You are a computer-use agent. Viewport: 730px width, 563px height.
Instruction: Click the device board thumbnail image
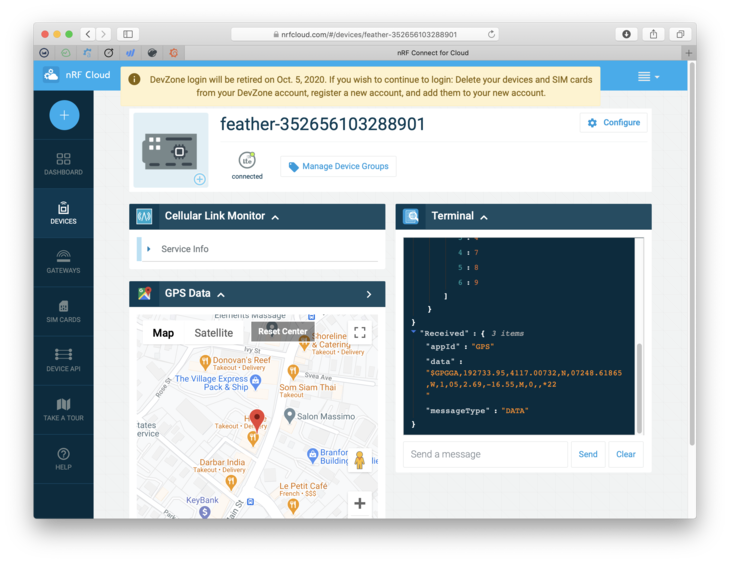169,150
